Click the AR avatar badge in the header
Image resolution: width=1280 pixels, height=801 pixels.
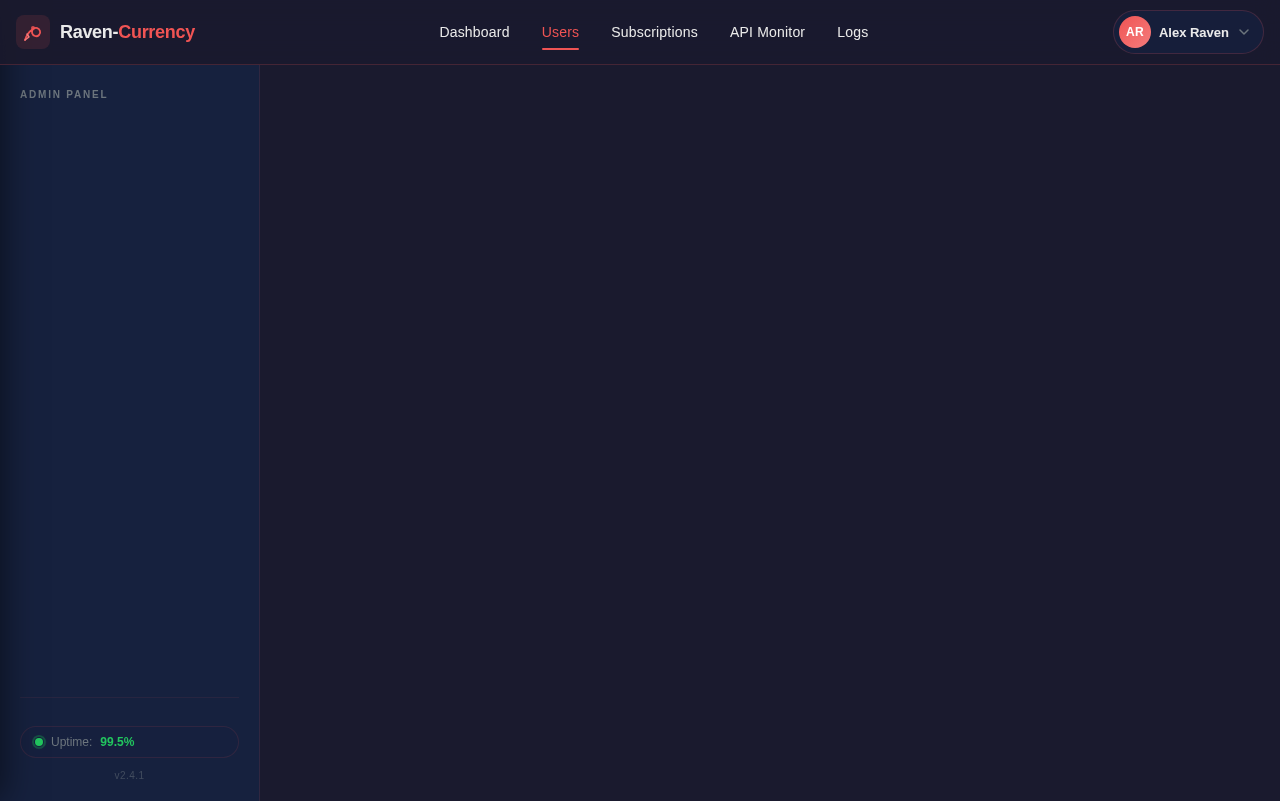[x=1135, y=32]
